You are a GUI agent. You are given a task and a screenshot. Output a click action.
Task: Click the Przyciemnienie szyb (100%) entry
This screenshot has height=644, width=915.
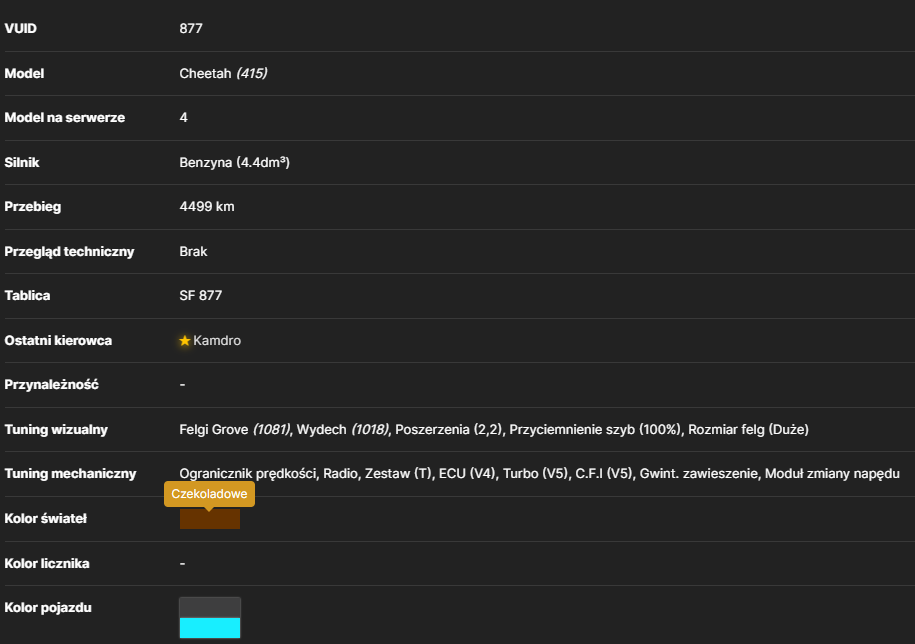595,429
